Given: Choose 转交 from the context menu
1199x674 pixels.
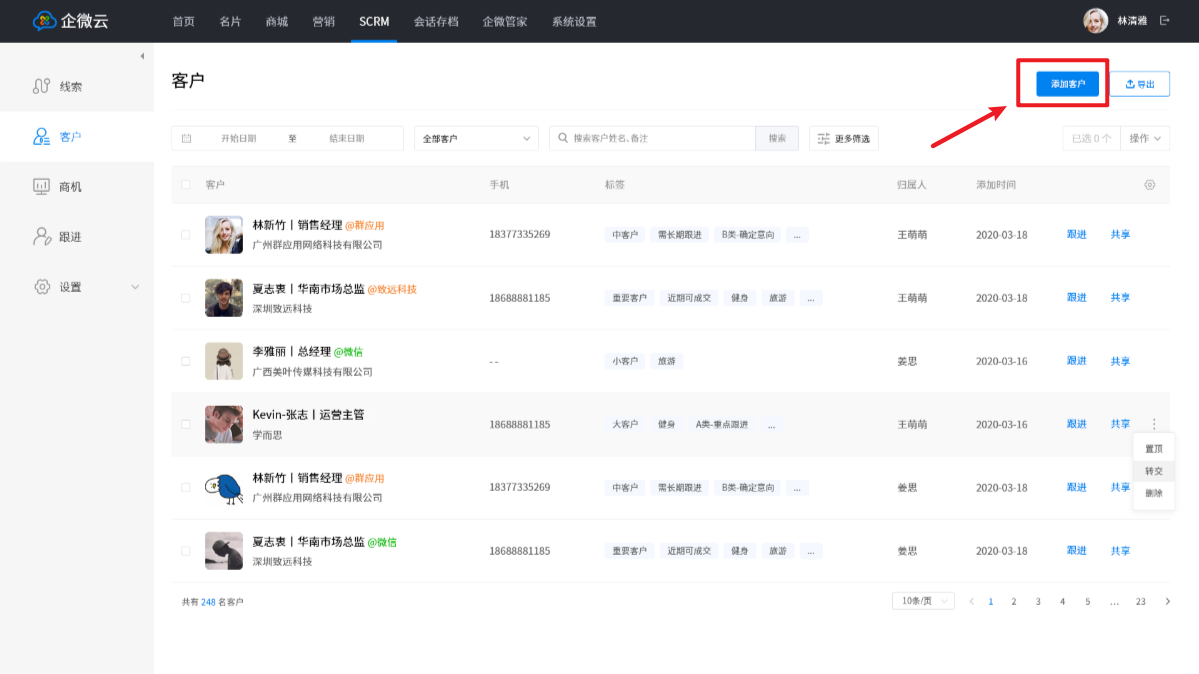Looking at the screenshot, I should (x=1153, y=471).
